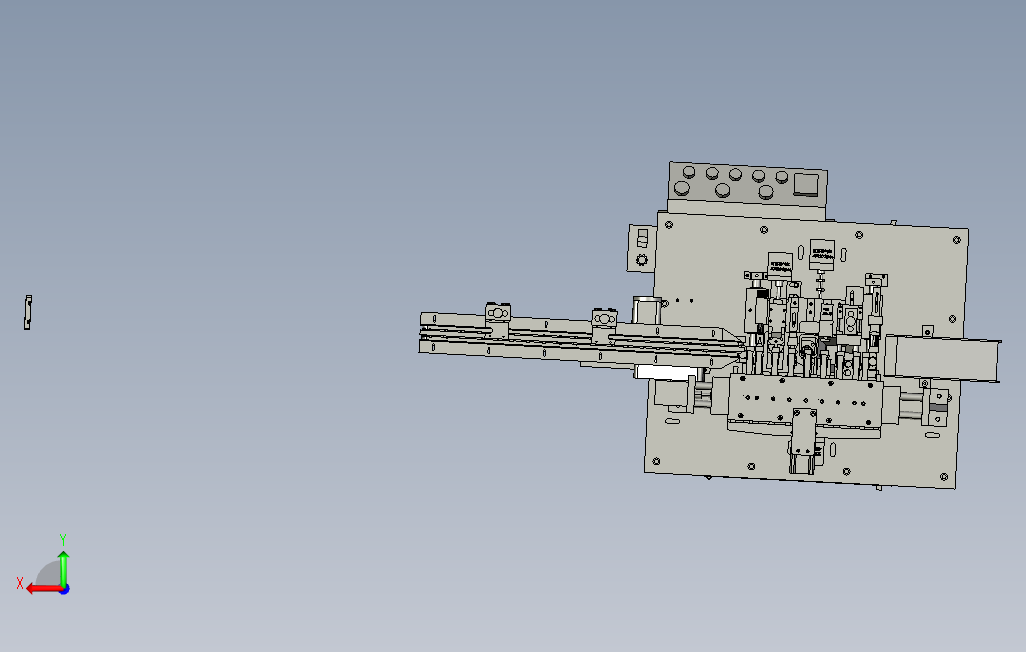Click the red X axis arrow on triad
Viewport: 1026px width, 652px height.
43,589
